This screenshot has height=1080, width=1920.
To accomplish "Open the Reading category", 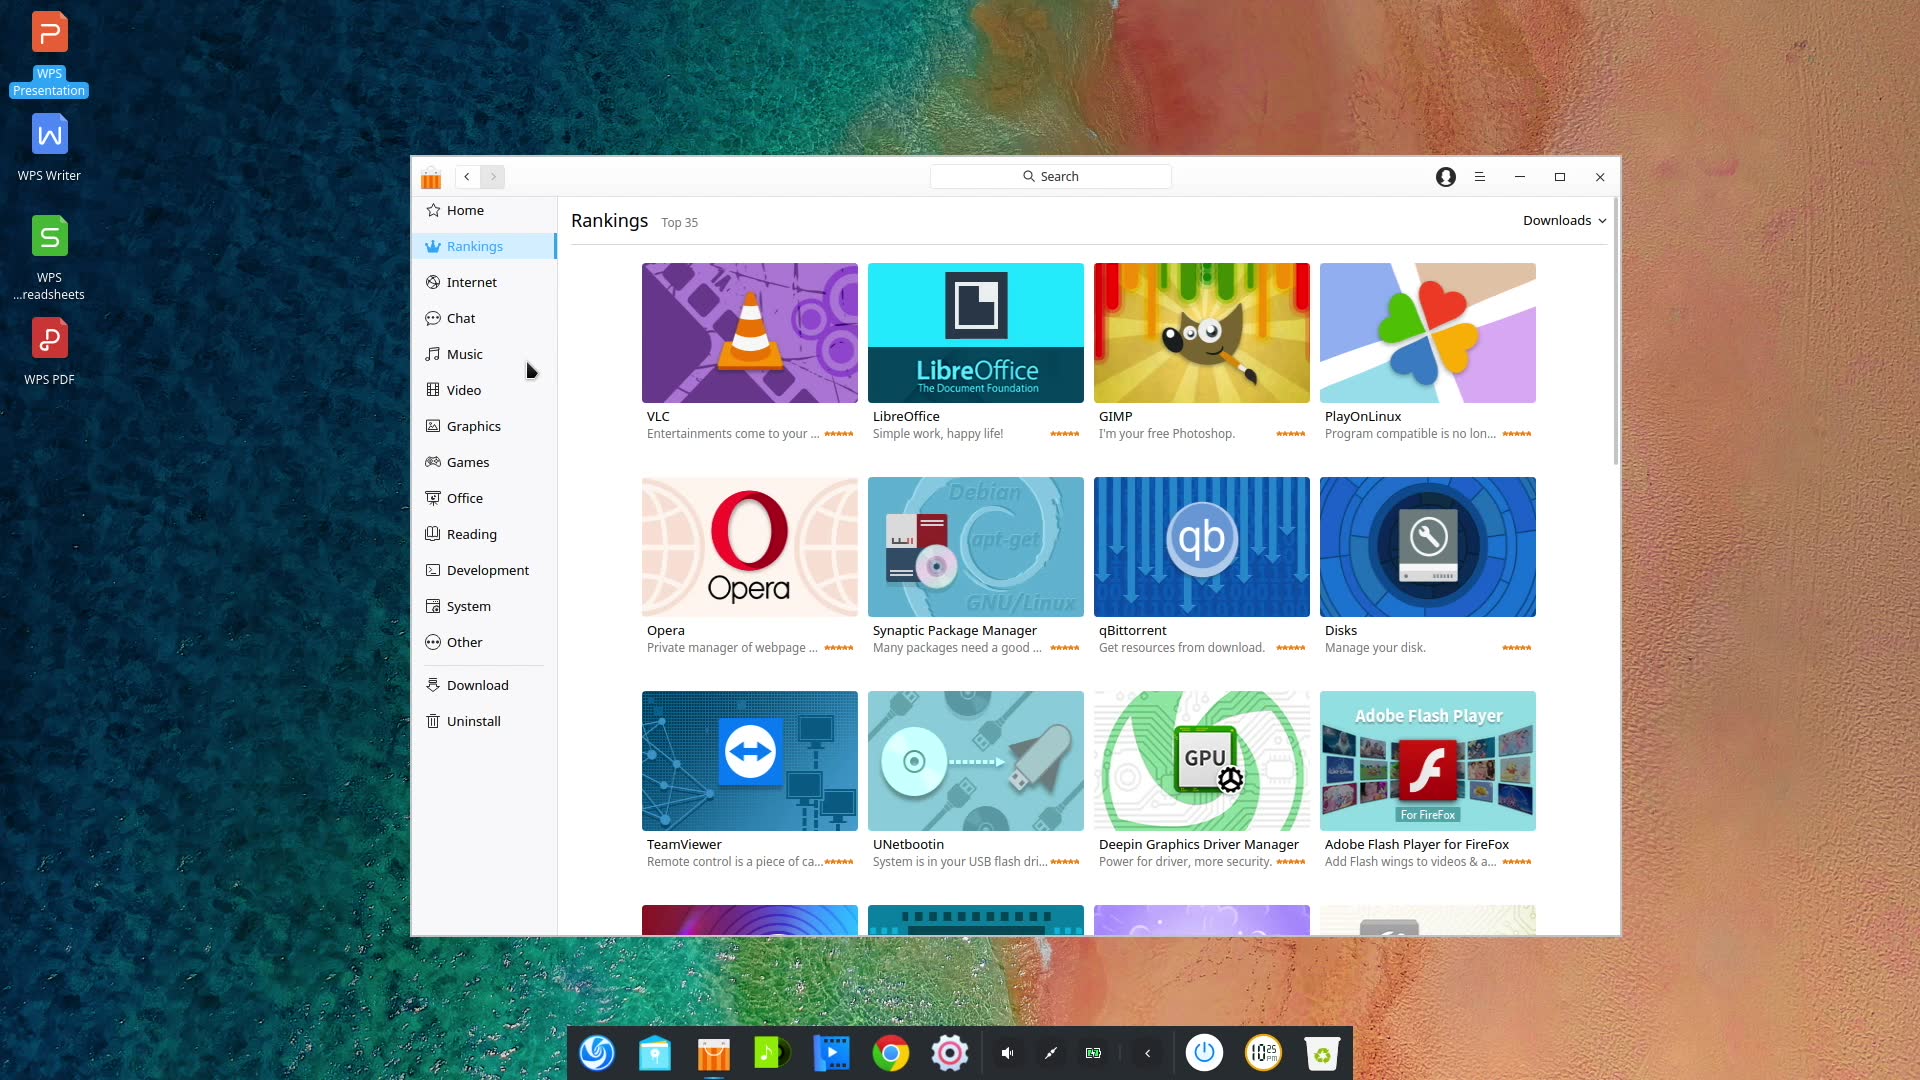I will (x=484, y=534).
